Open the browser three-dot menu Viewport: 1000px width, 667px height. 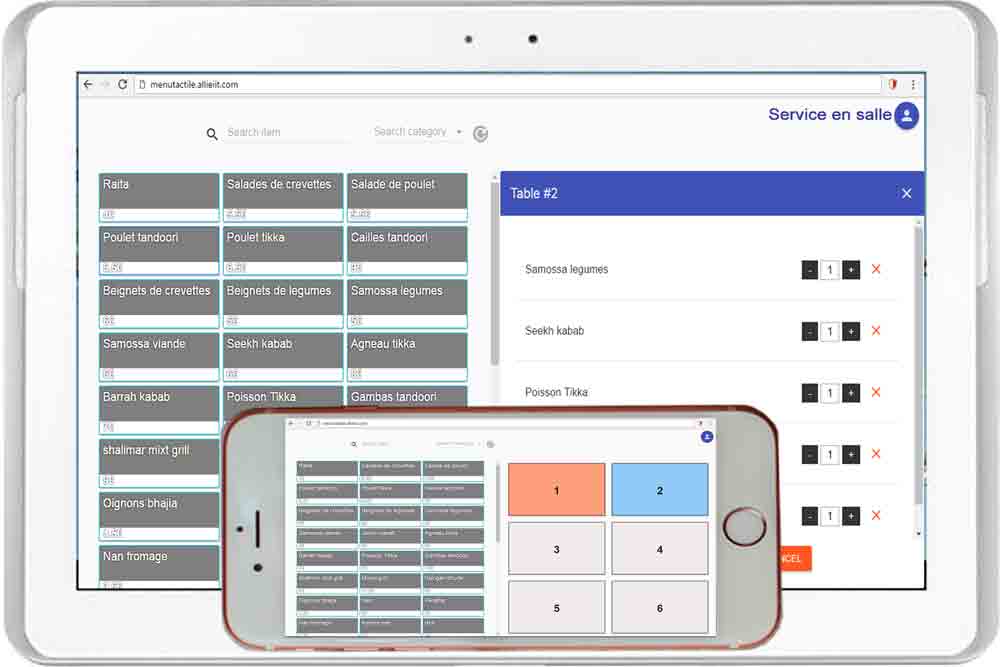(x=912, y=85)
